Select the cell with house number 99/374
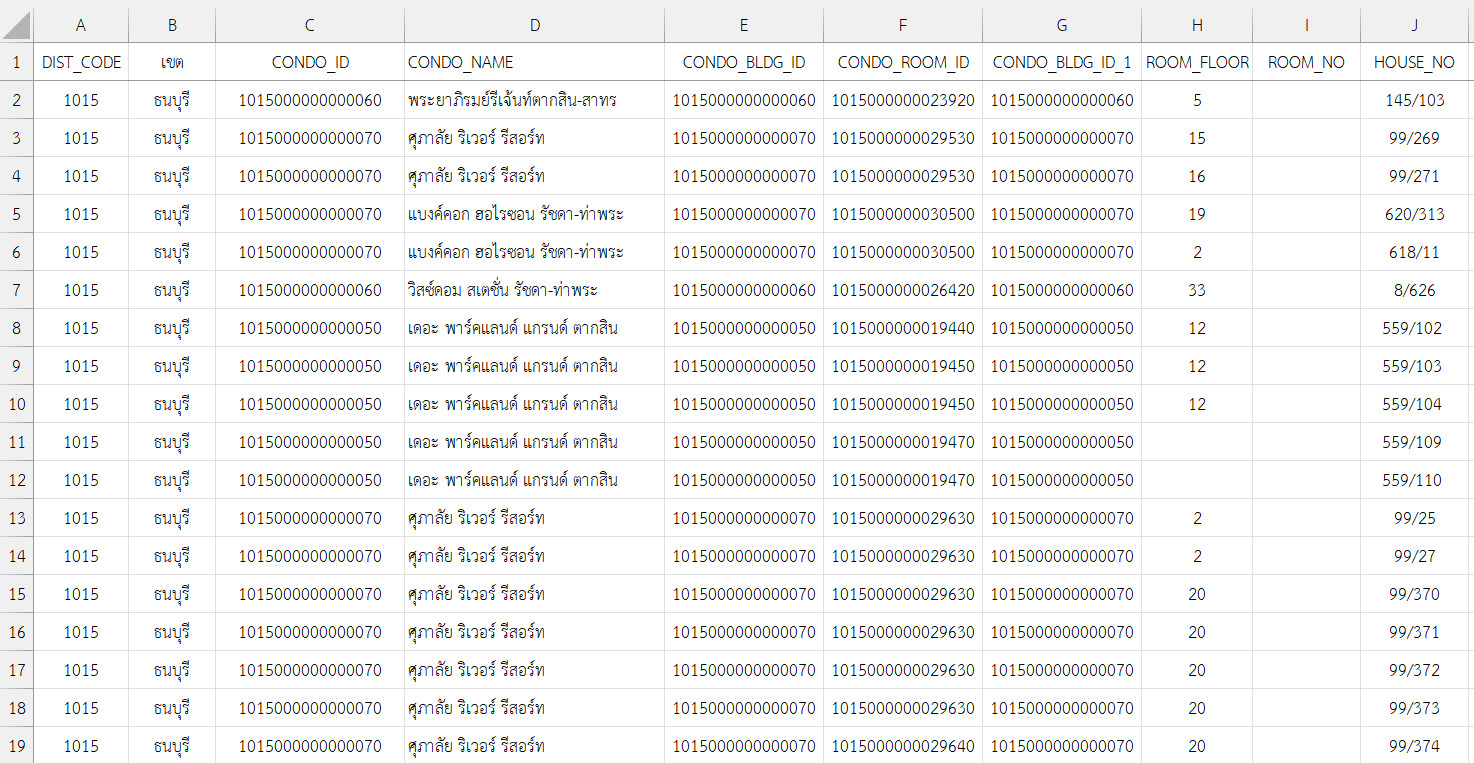This screenshot has height=763, width=1474. pos(1414,746)
